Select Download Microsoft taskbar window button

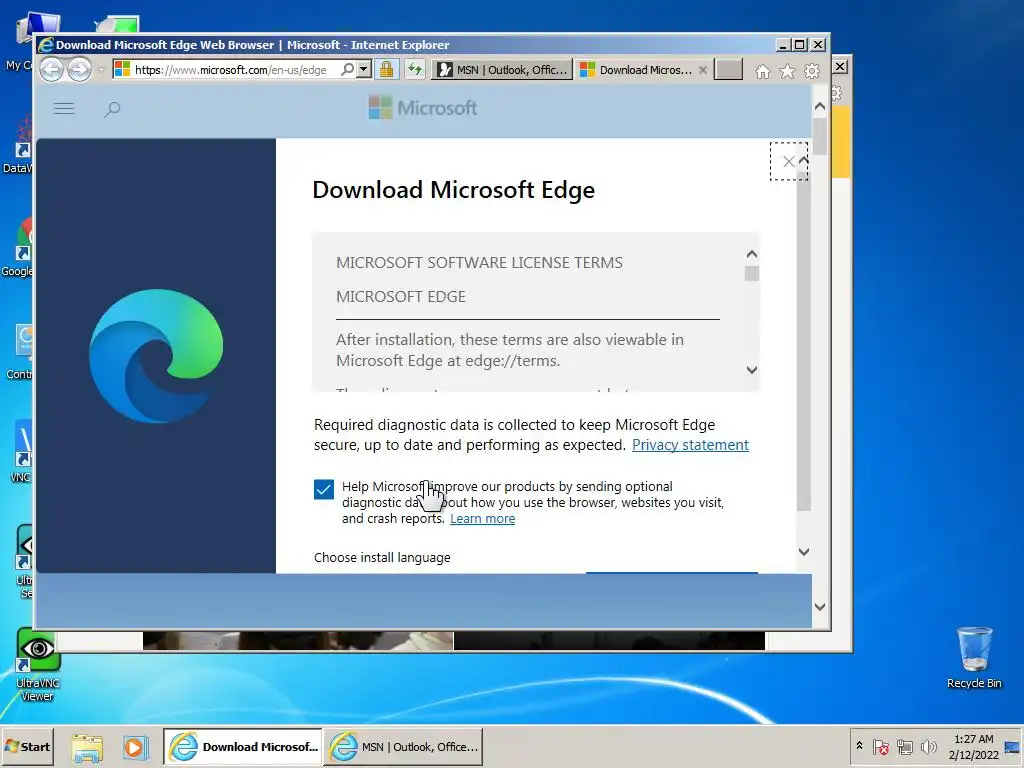pos(243,746)
